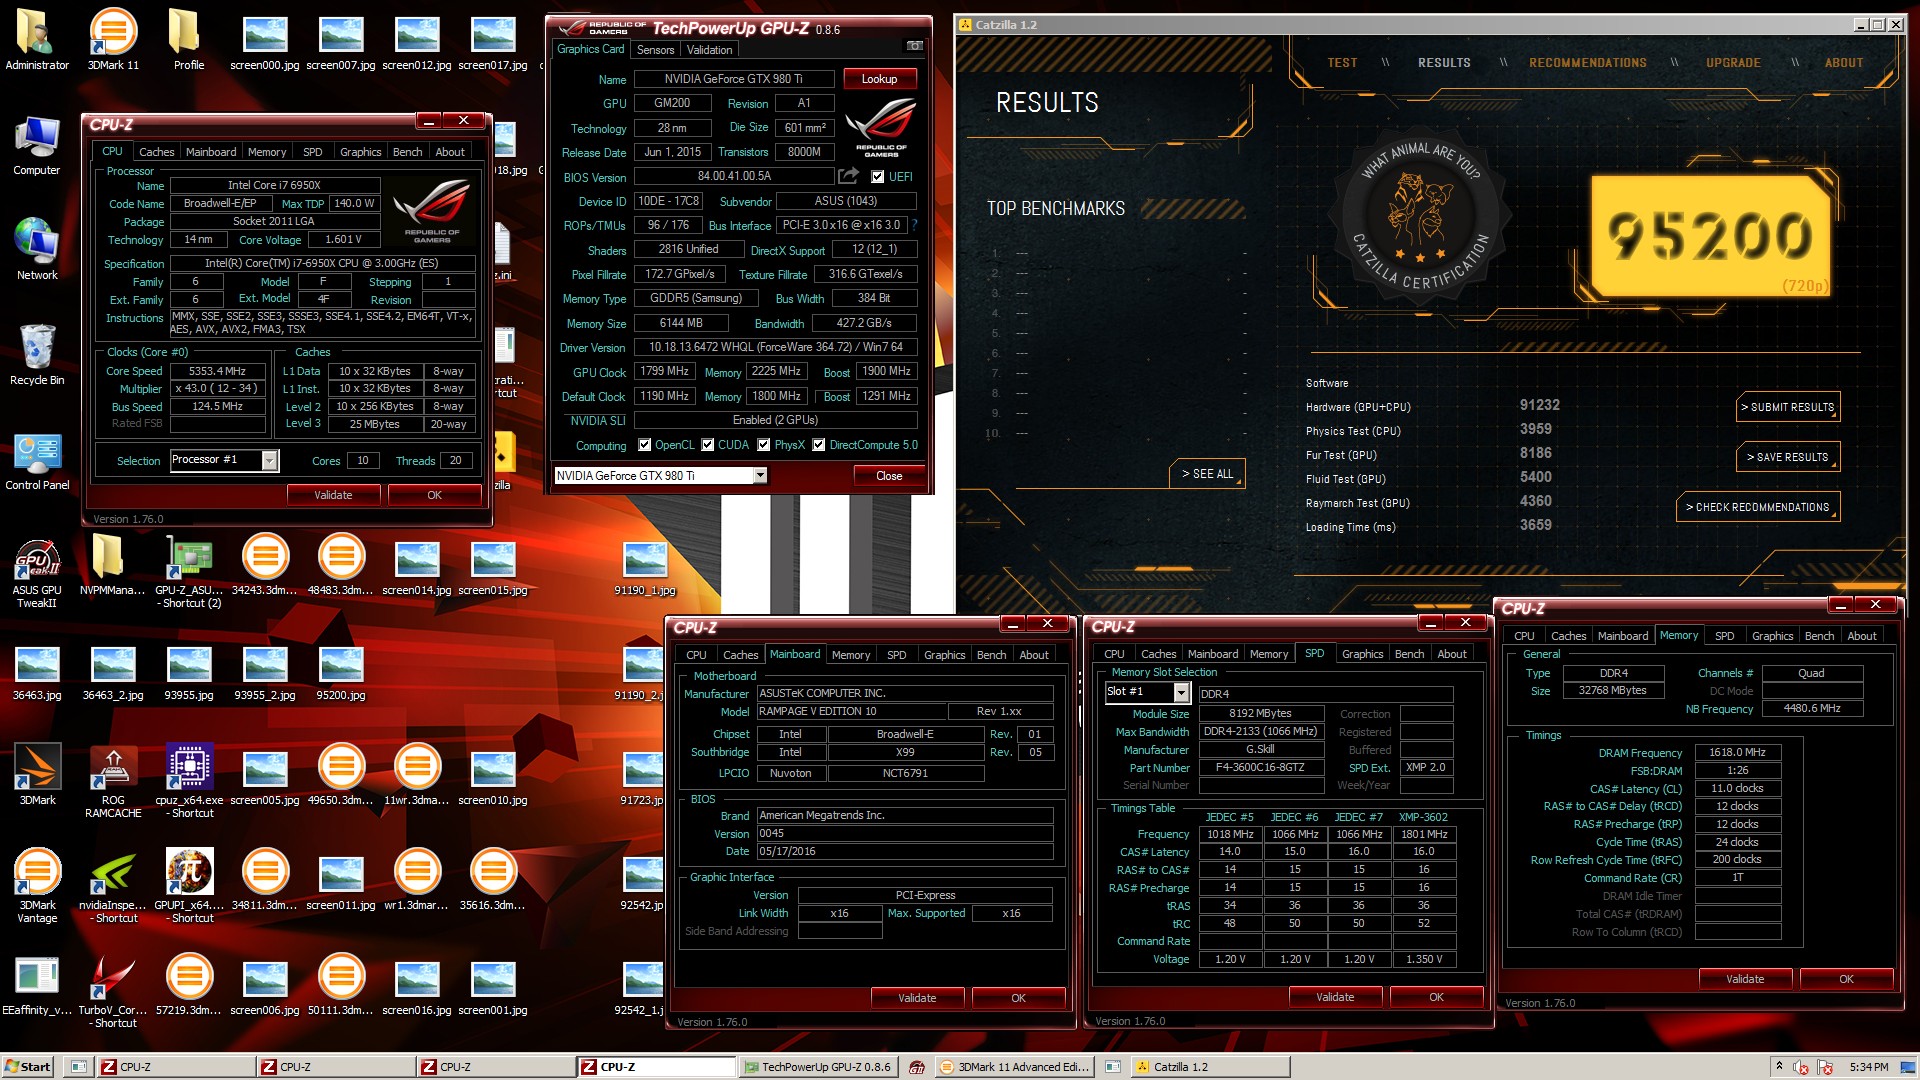Click the RAMPAGE V EDITION 10 model field
The image size is (1920, 1080).
click(x=849, y=711)
